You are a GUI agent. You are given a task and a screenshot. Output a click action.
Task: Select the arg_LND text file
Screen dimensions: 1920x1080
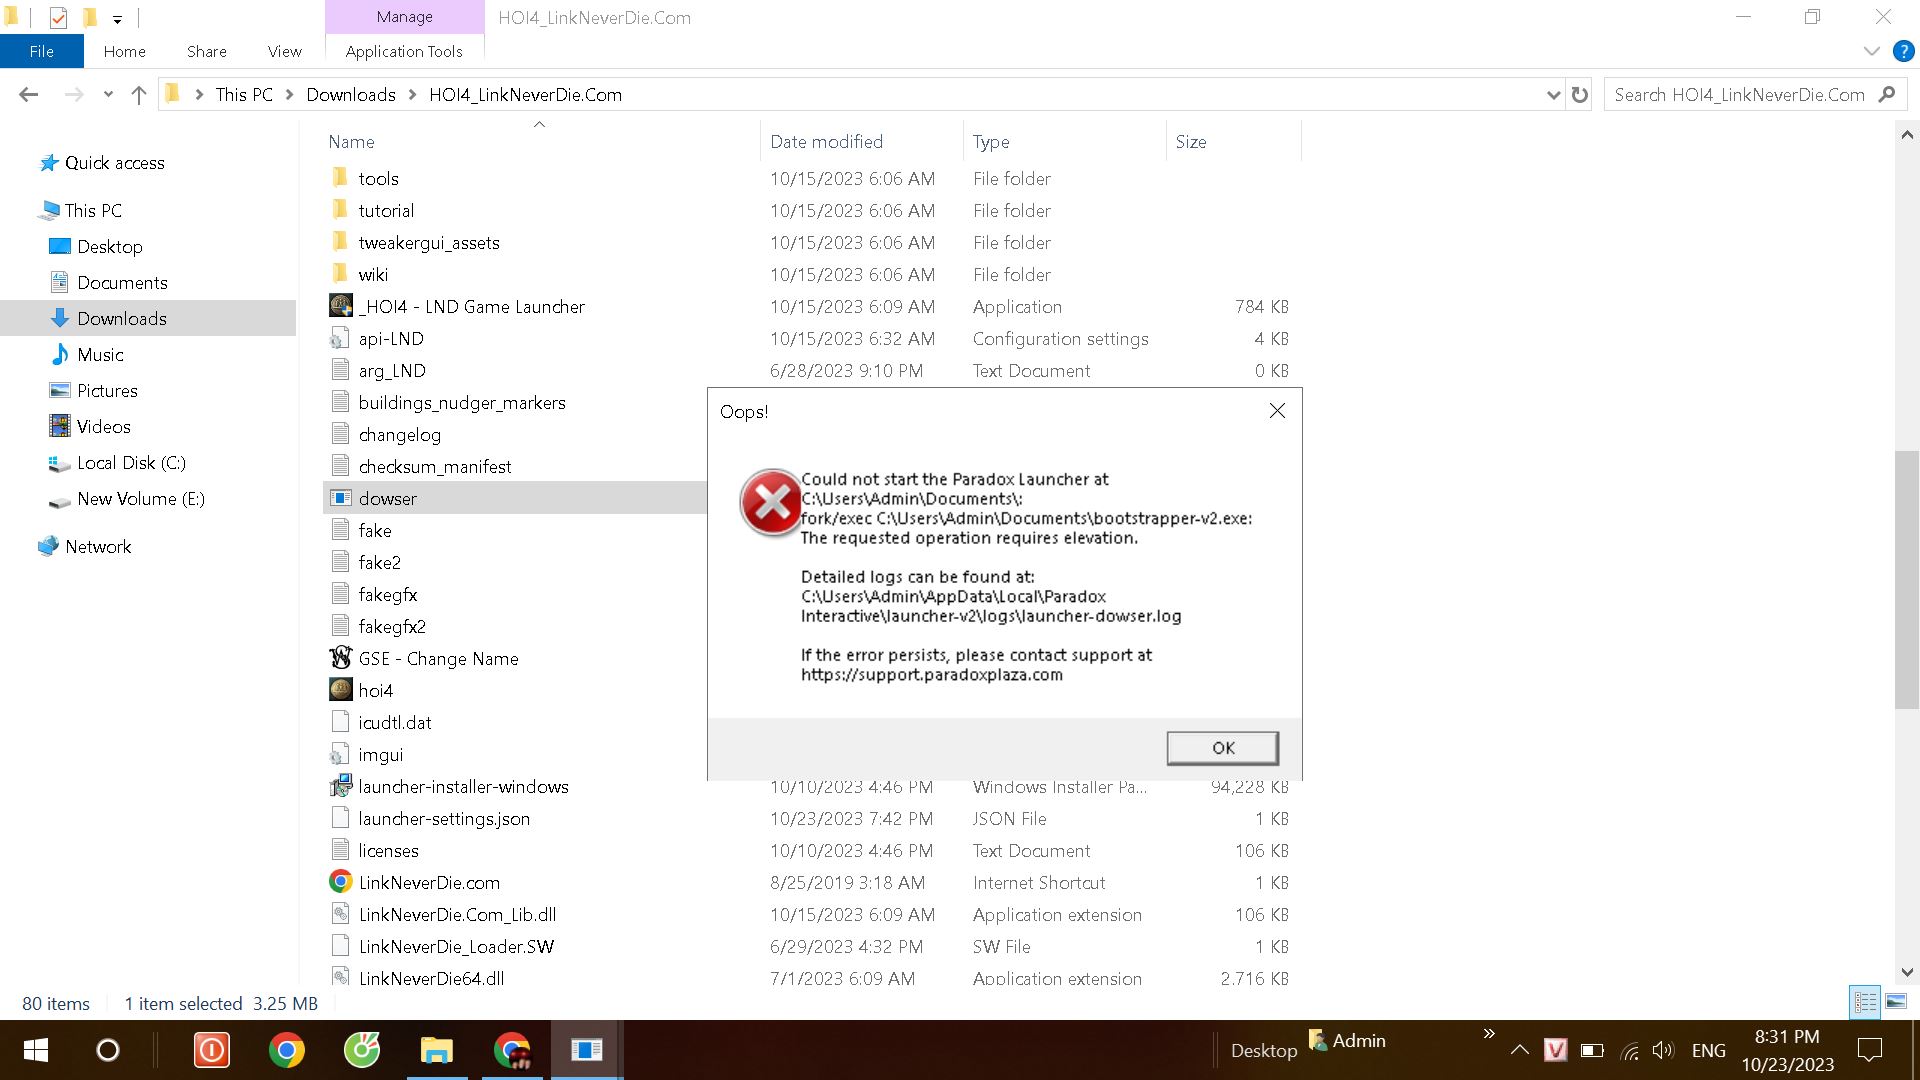[392, 371]
